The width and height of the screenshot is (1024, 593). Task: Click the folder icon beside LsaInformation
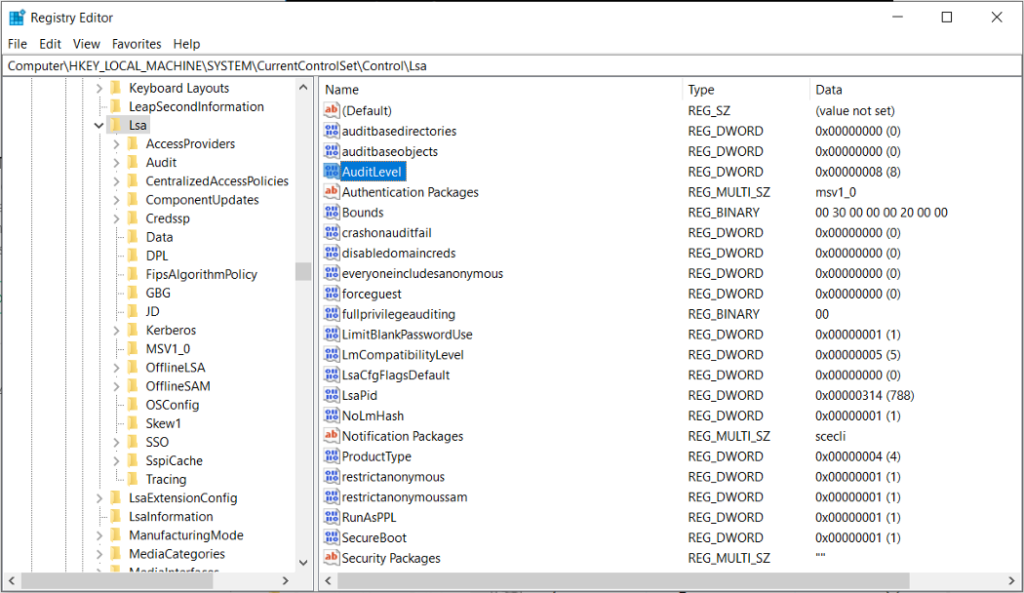click(115, 517)
